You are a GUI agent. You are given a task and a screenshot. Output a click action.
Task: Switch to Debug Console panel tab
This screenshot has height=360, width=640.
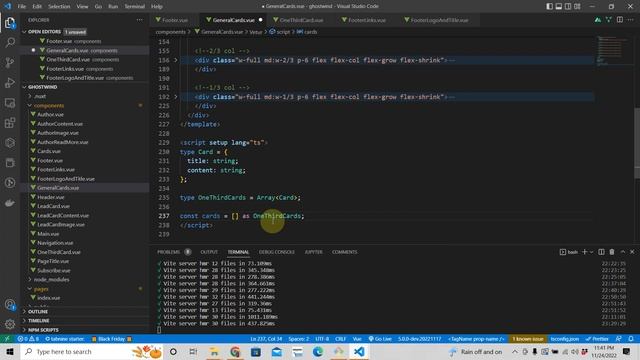277,252
